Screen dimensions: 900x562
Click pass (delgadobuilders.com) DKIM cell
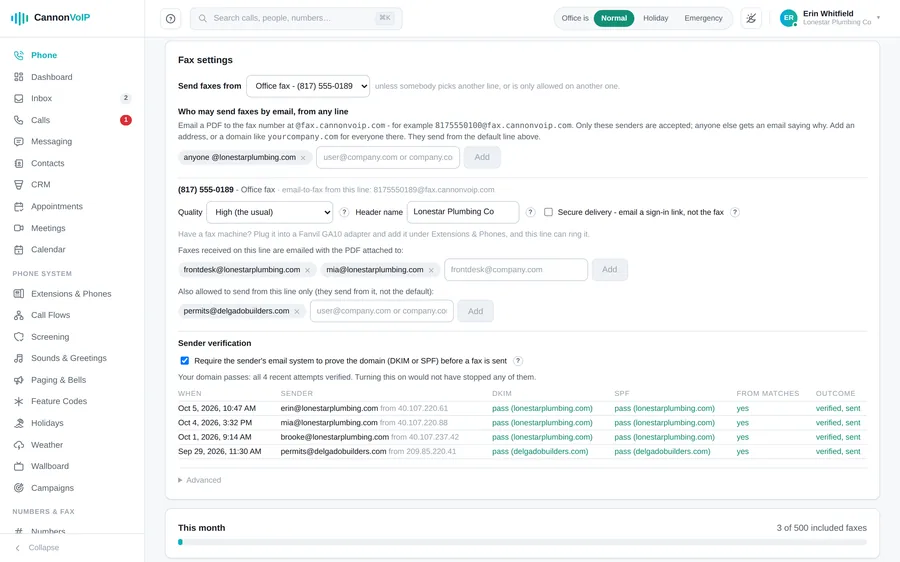540,452
